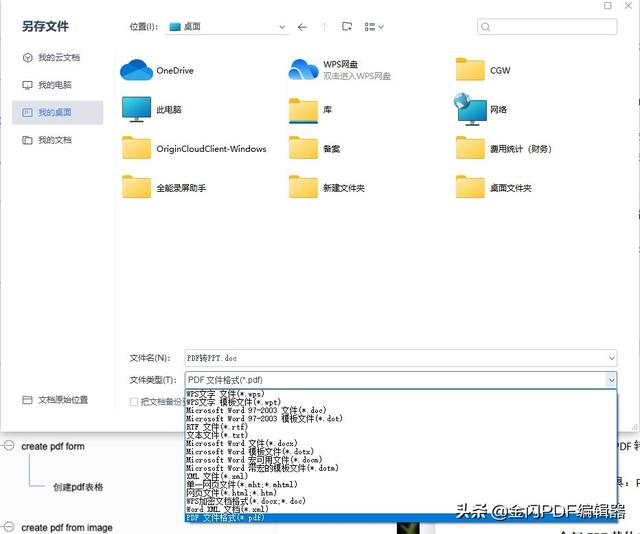Image resolution: width=640 pixels, height=534 pixels.
Task: Collapse 'create pdf from image' node
Action: point(9,527)
